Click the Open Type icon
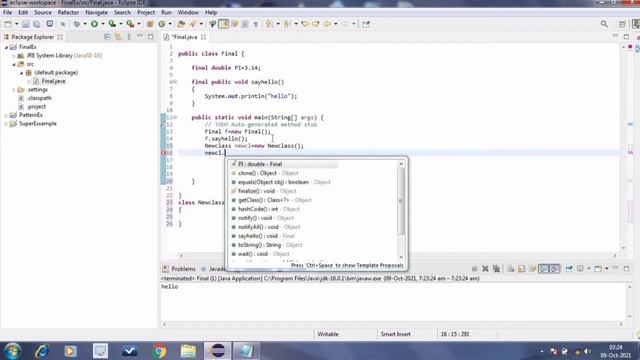This screenshot has width=640, height=360. click(181, 24)
